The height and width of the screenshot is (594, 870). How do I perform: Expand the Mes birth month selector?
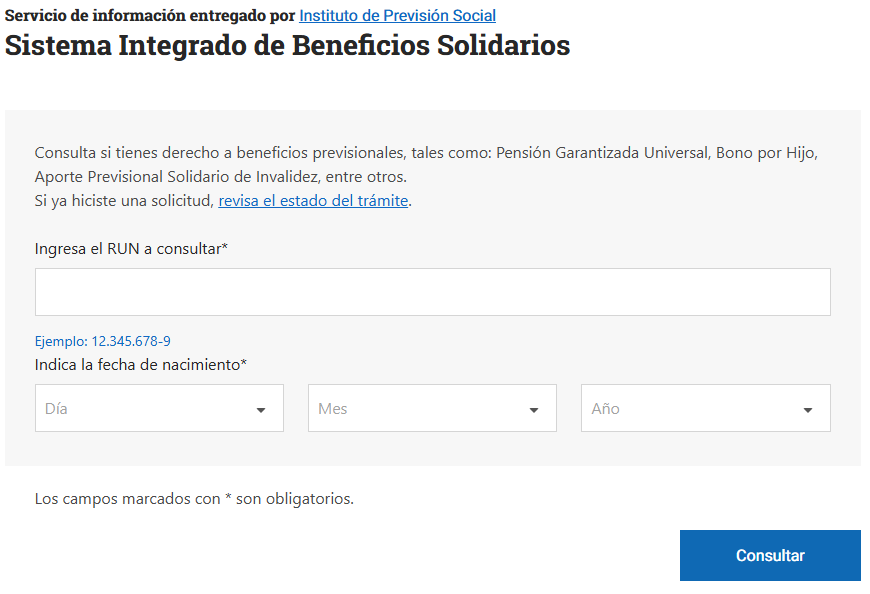tap(432, 408)
